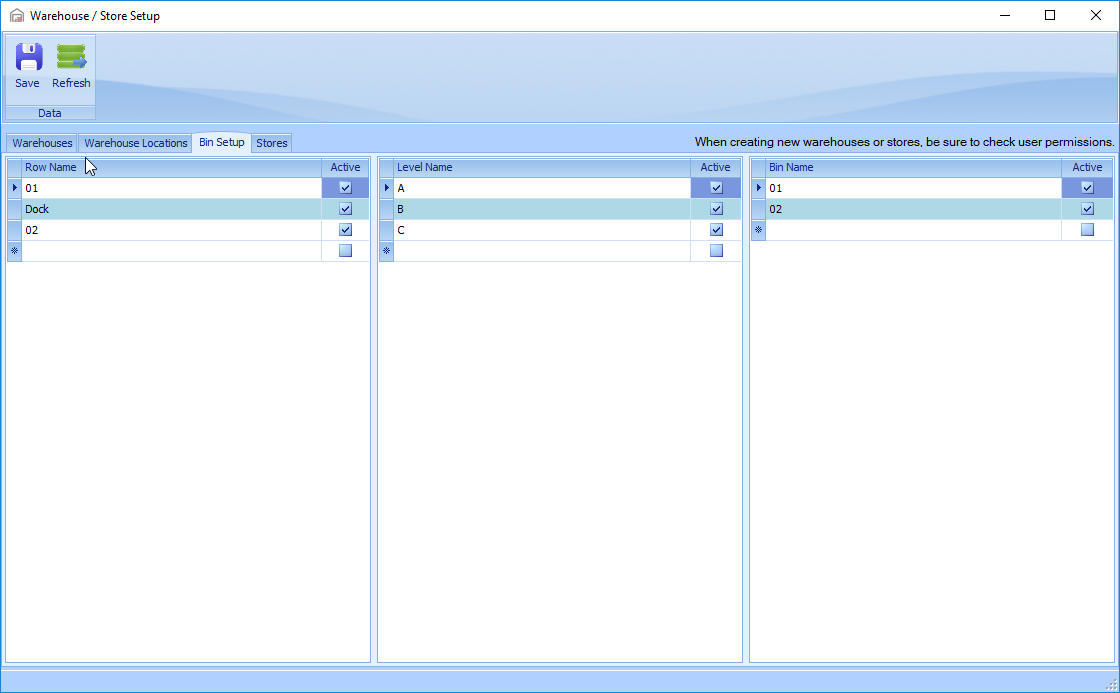This screenshot has height=693, width=1120.
Task: Sort by Row Name column header
Action: click(x=170, y=167)
